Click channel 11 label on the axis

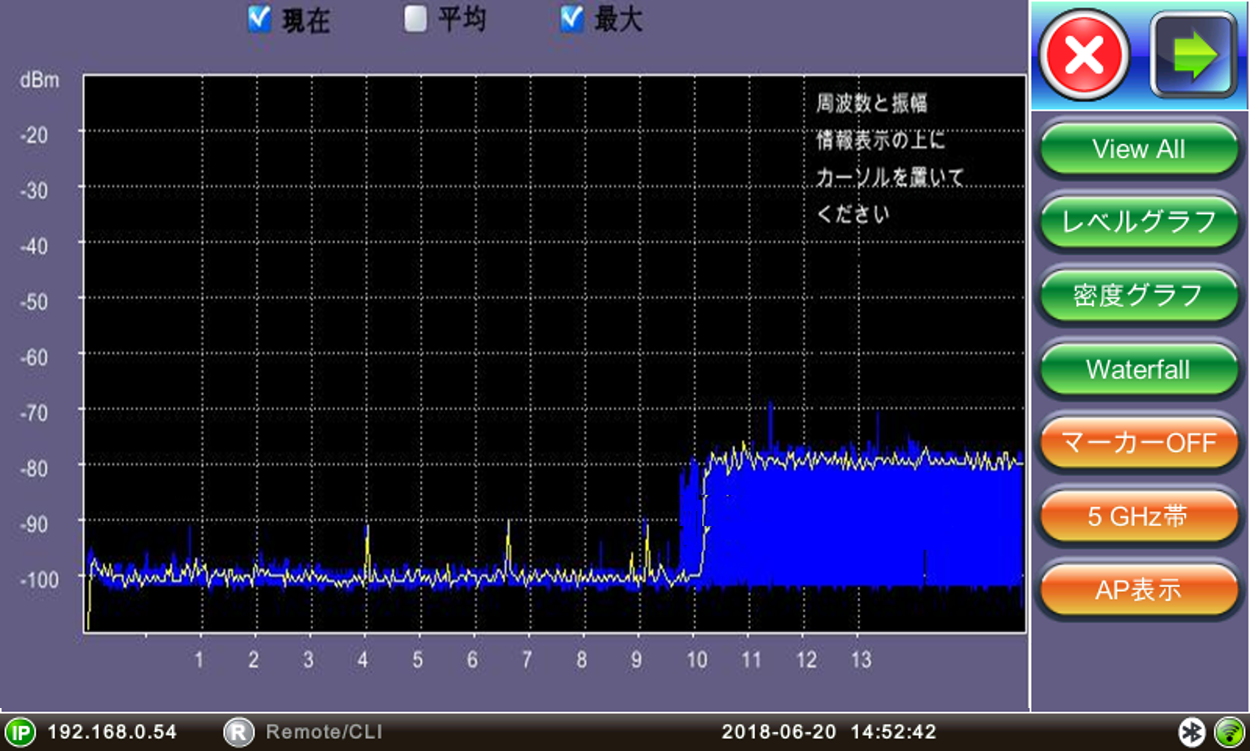tap(751, 660)
